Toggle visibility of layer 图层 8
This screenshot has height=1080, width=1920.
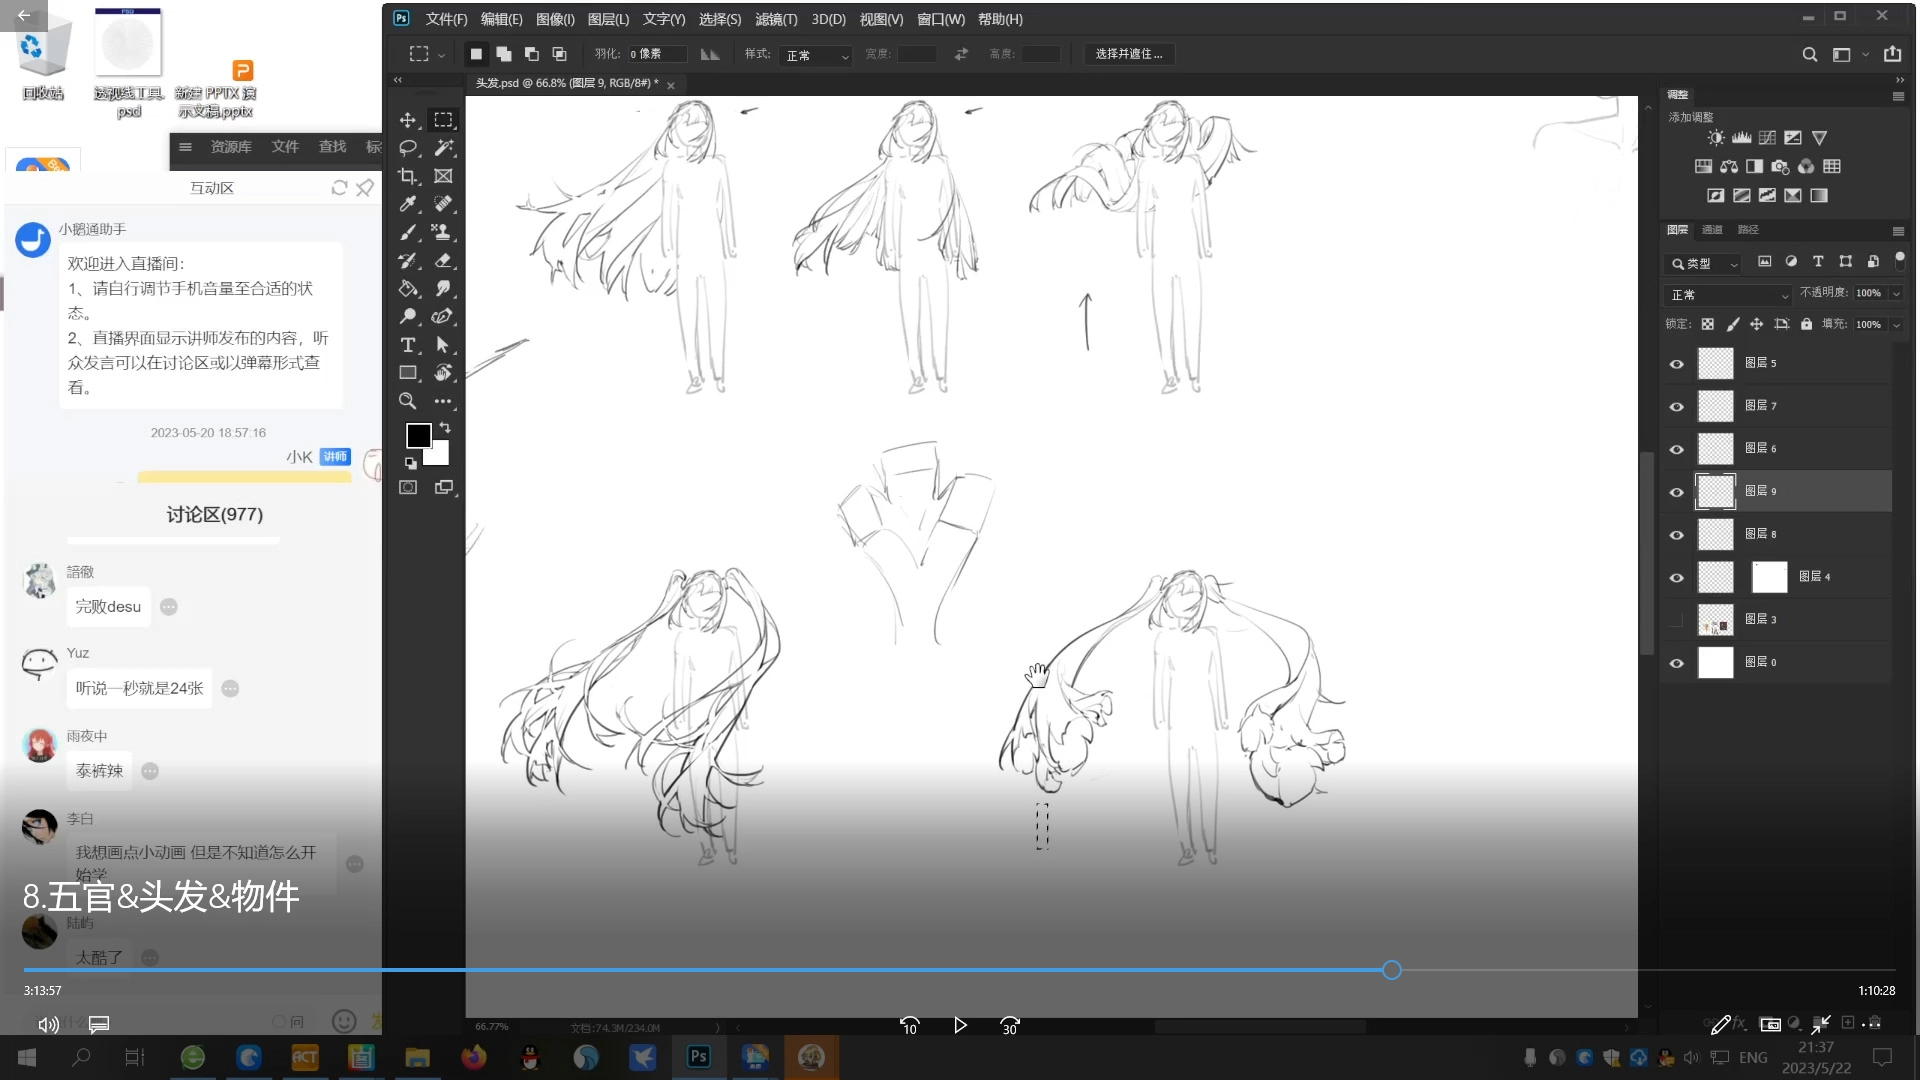1677,535
